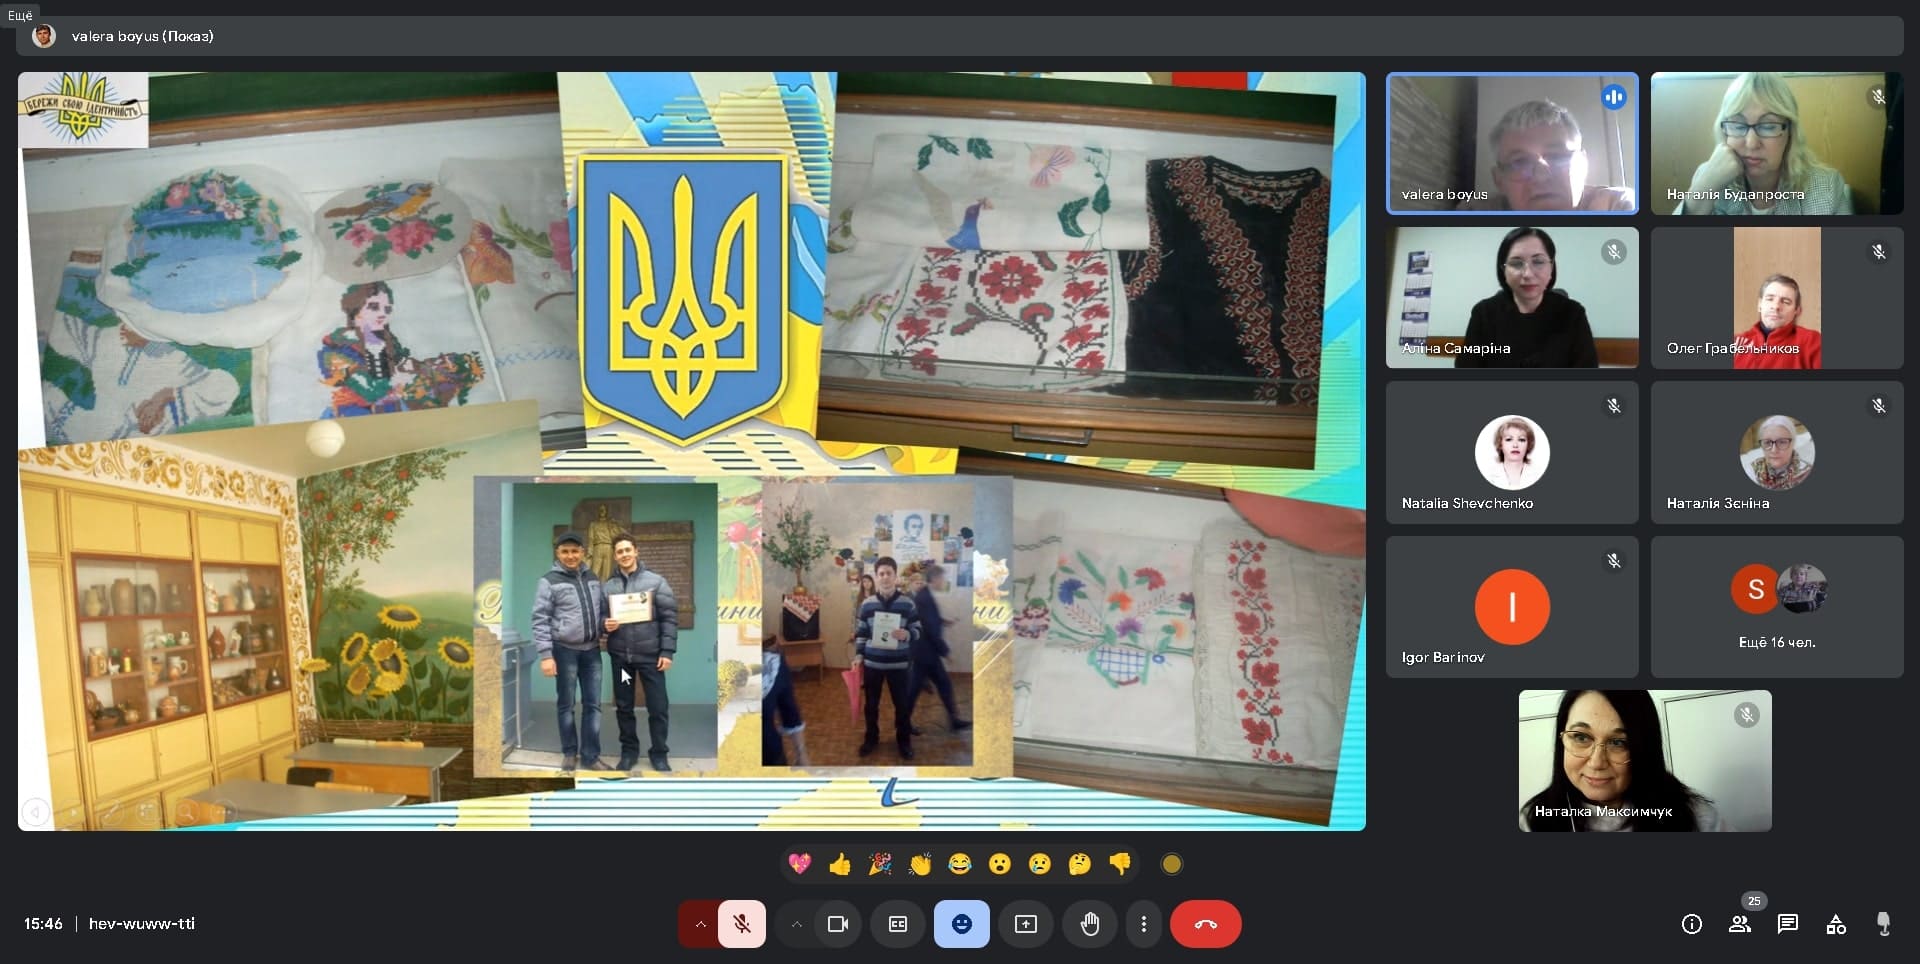Unmute the microphone in the call toolbar
The image size is (1920, 964).
coord(742,924)
